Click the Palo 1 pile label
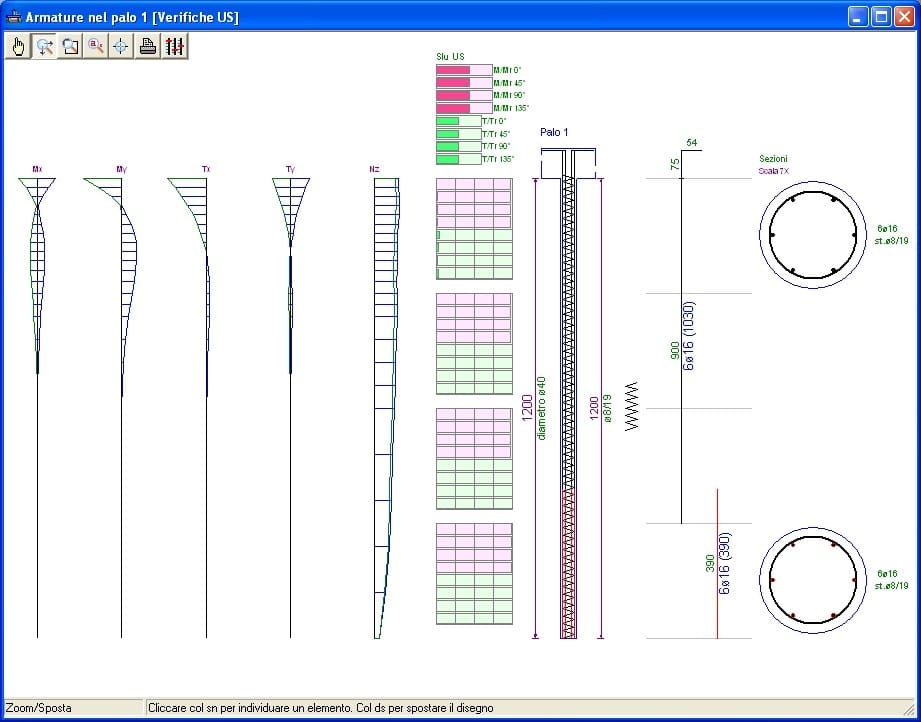 coord(554,132)
